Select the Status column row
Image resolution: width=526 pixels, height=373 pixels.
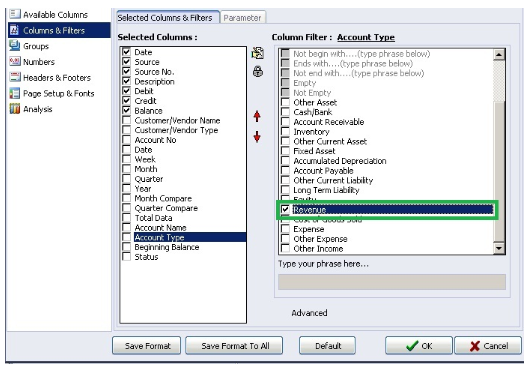pos(183,257)
